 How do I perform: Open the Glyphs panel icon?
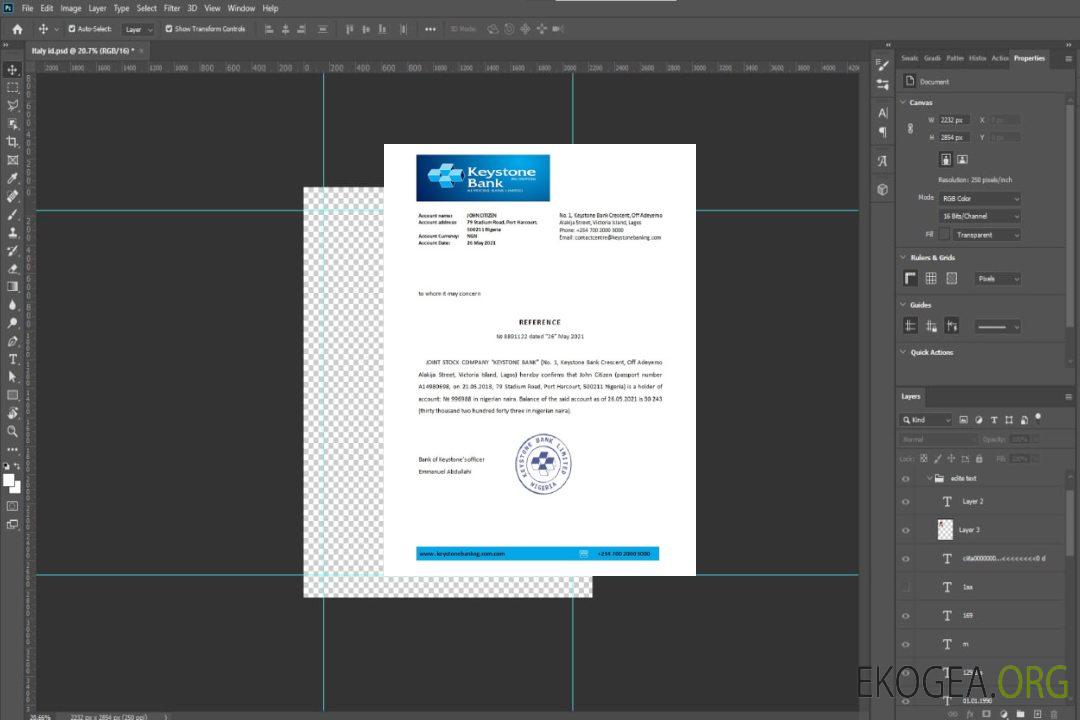point(882,161)
